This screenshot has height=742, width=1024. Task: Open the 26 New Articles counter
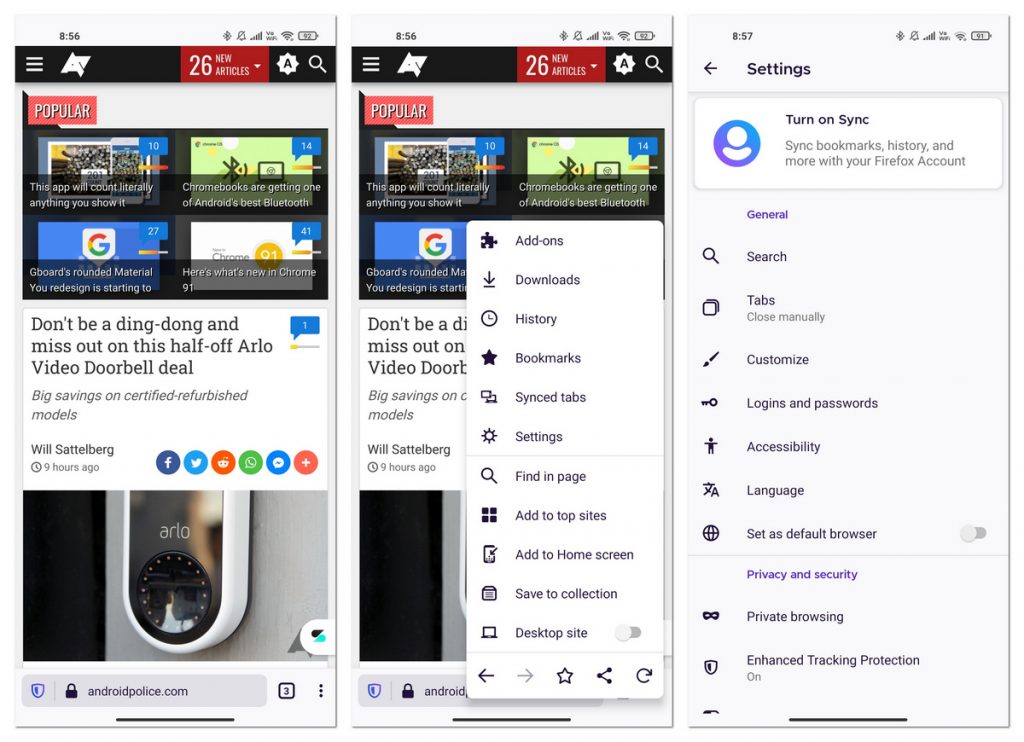tap(222, 63)
